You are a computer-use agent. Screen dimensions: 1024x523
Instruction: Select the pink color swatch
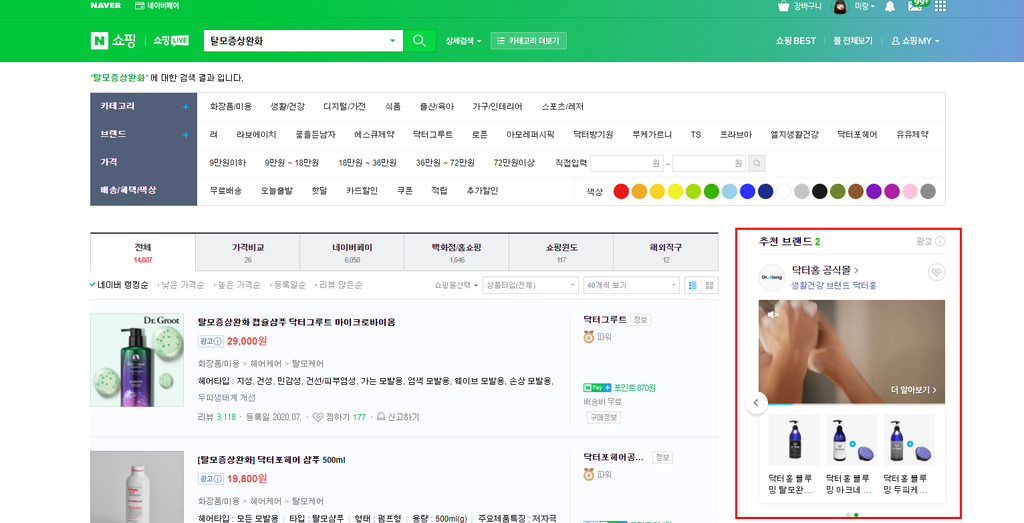910,191
